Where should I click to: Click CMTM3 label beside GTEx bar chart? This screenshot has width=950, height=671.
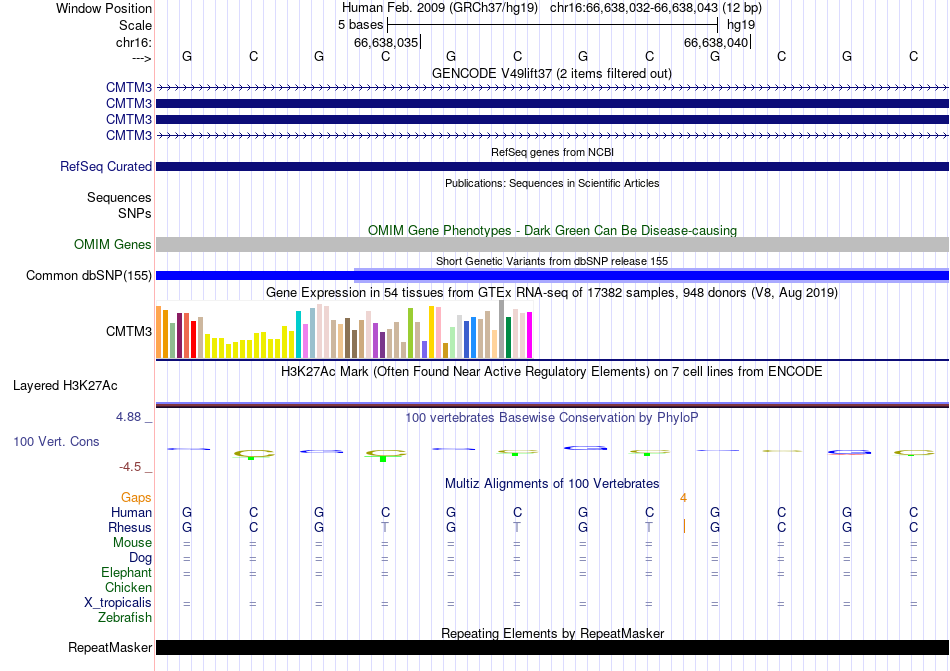click(128, 331)
